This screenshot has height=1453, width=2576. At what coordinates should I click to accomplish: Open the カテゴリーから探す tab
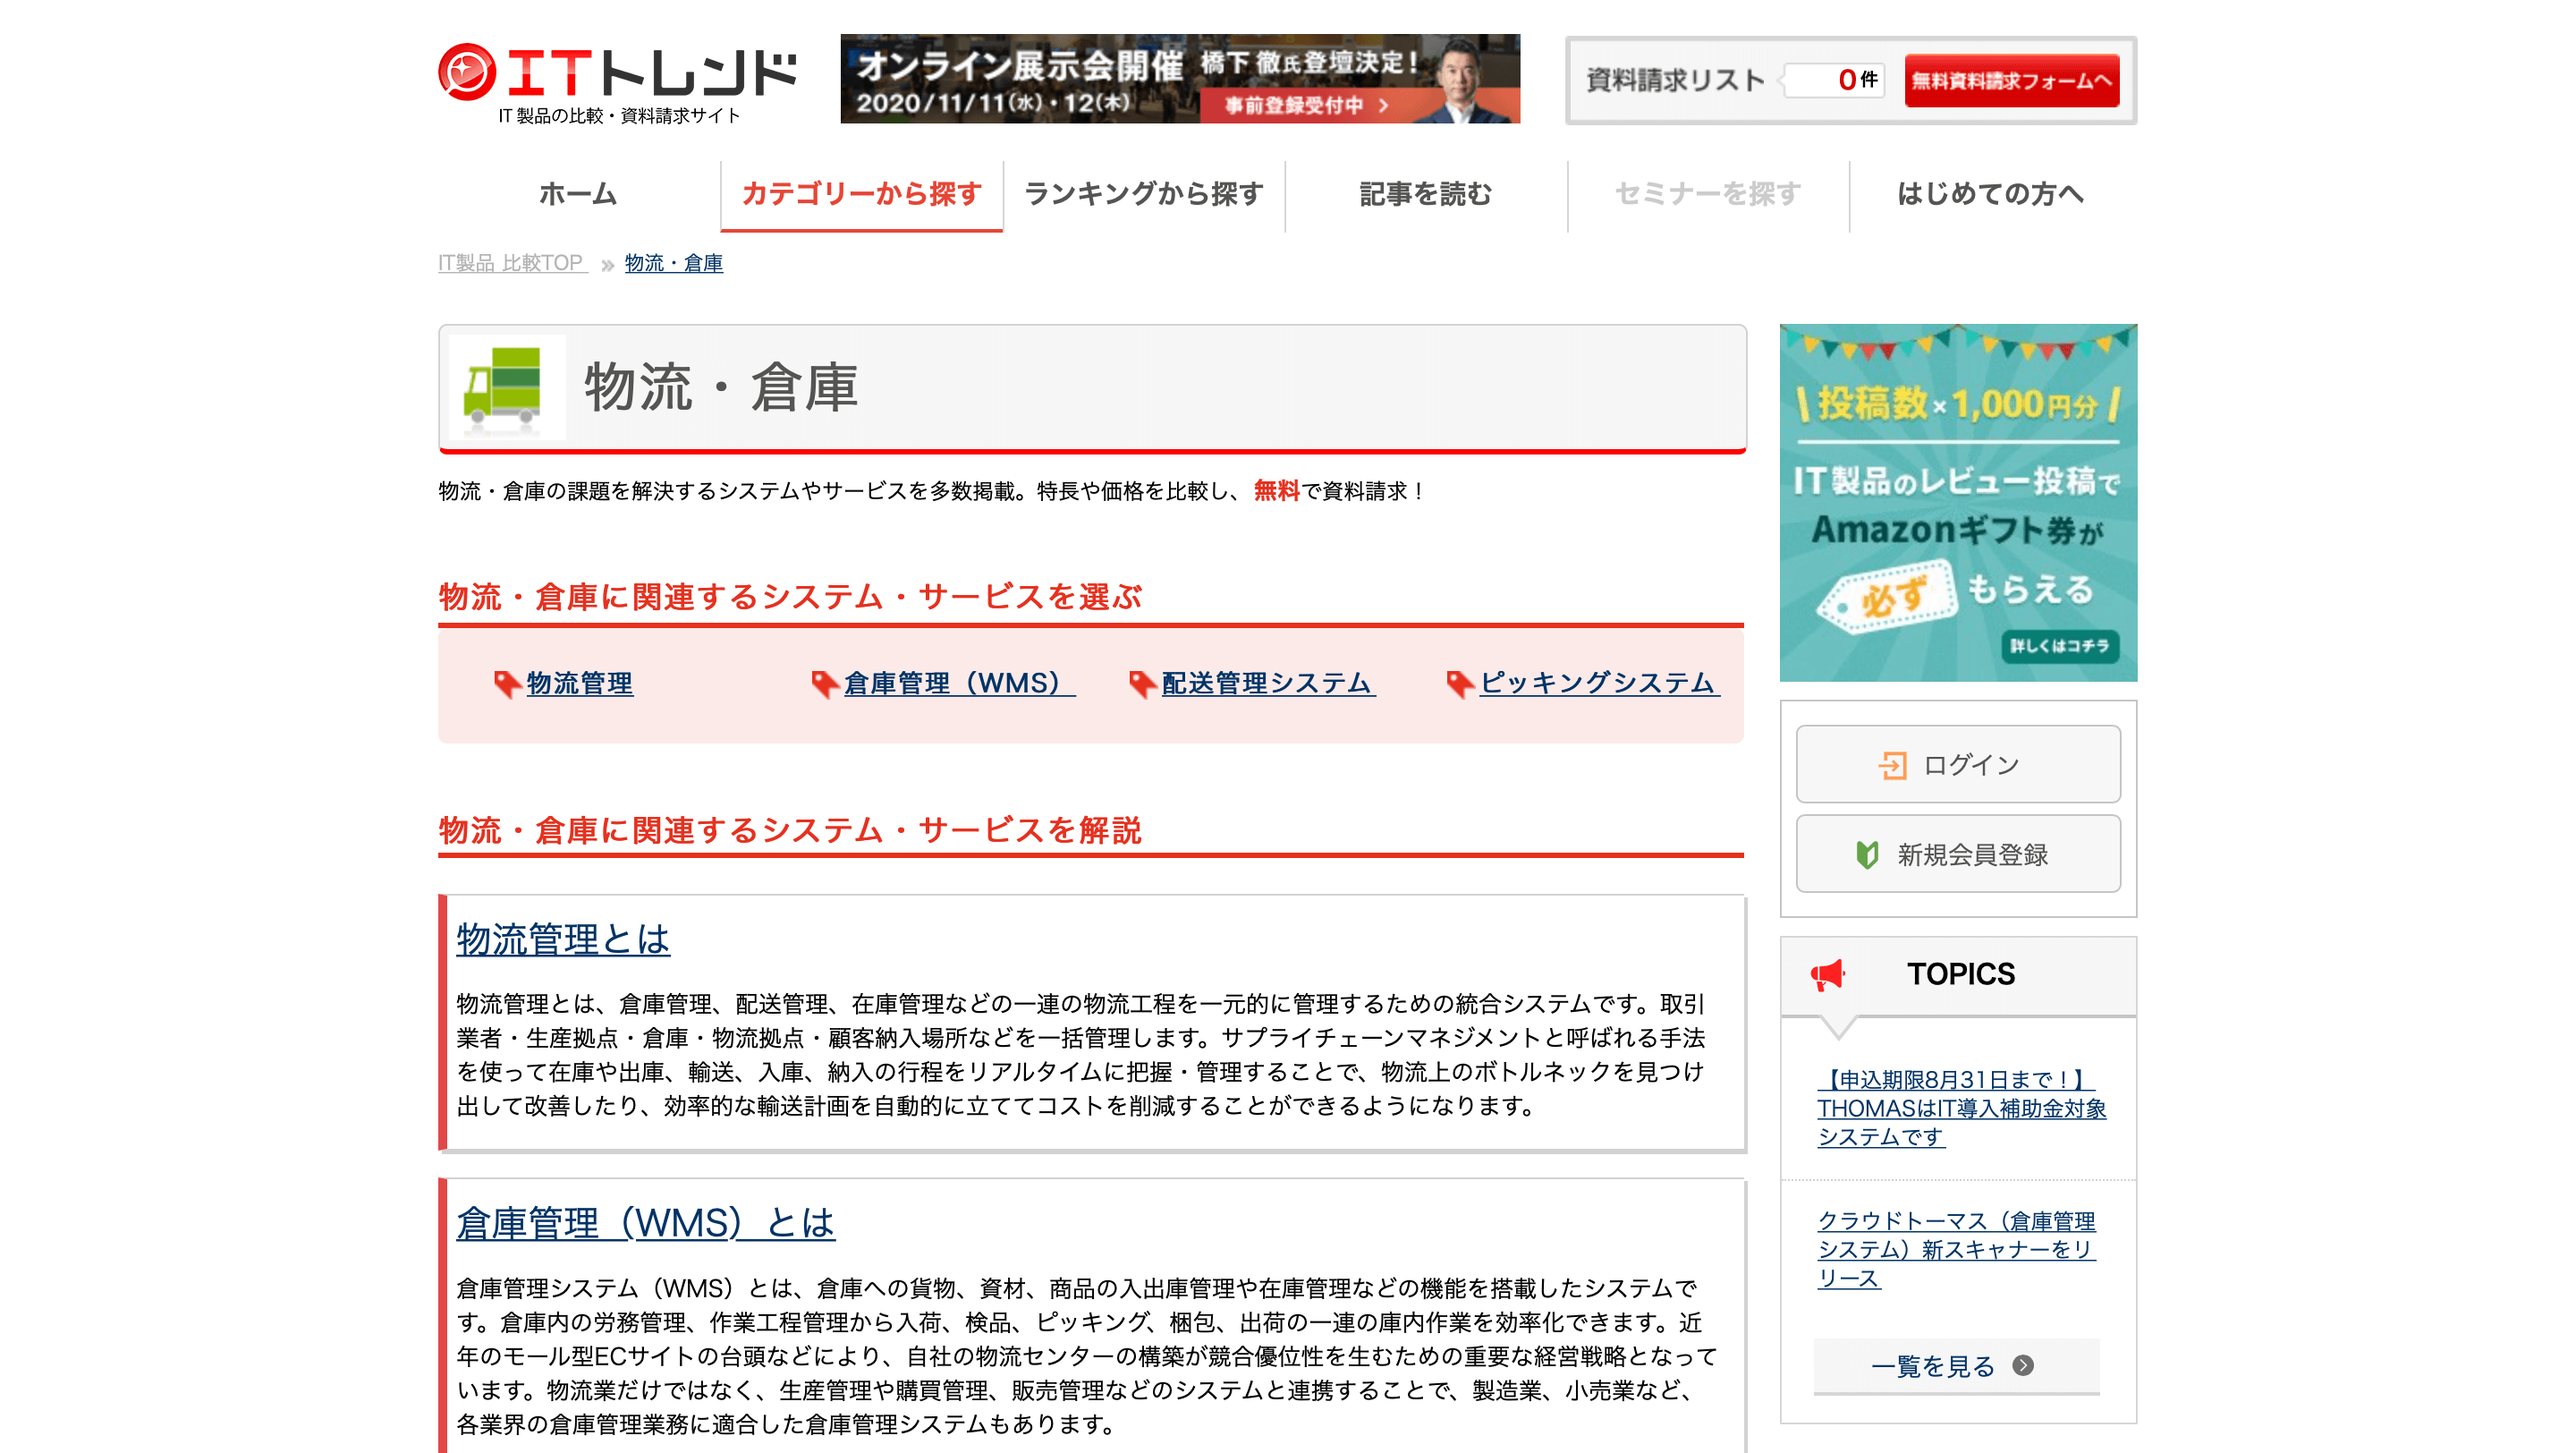(x=861, y=194)
